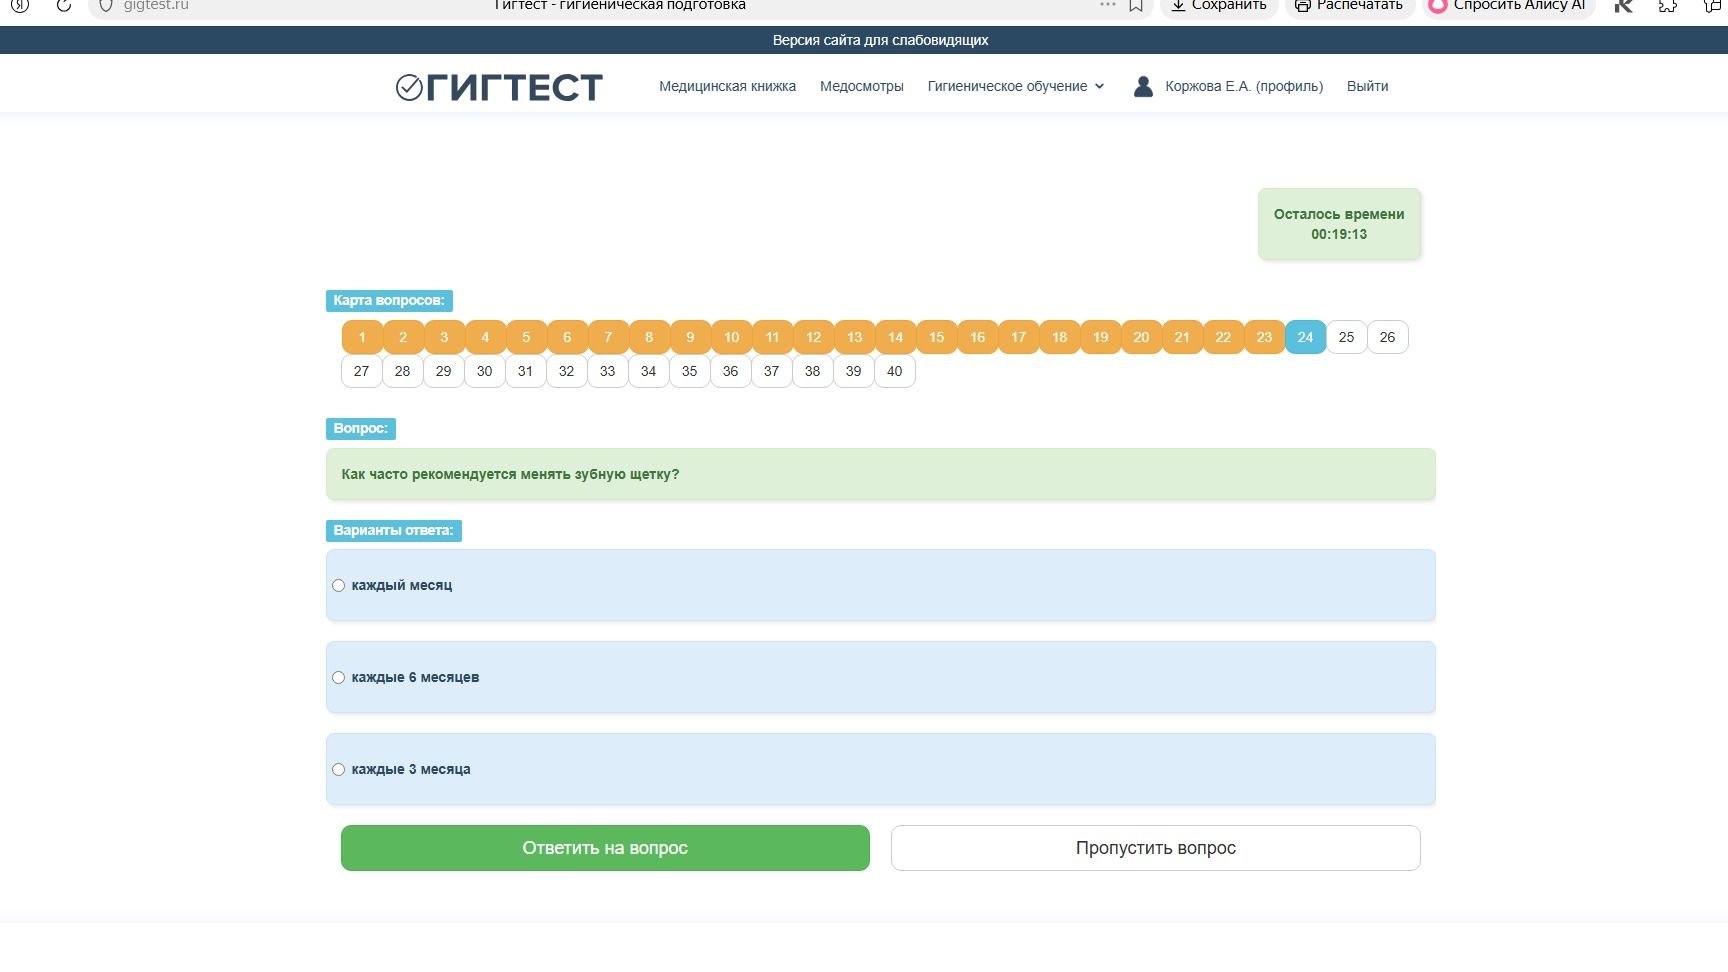Go to question 40 in the map
Image resolution: width=1728 pixels, height=972 pixels.
tap(894, 371)
